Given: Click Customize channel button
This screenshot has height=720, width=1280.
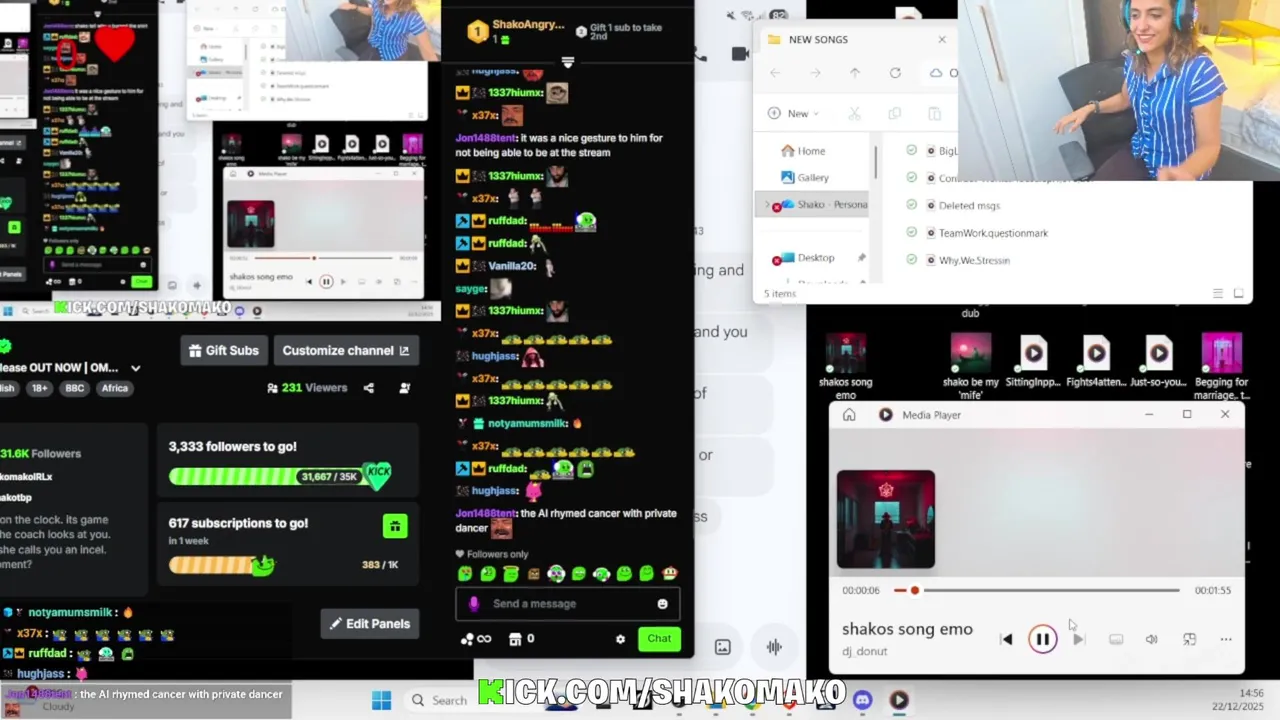Looking at the screenshot, I should [346, 351].
